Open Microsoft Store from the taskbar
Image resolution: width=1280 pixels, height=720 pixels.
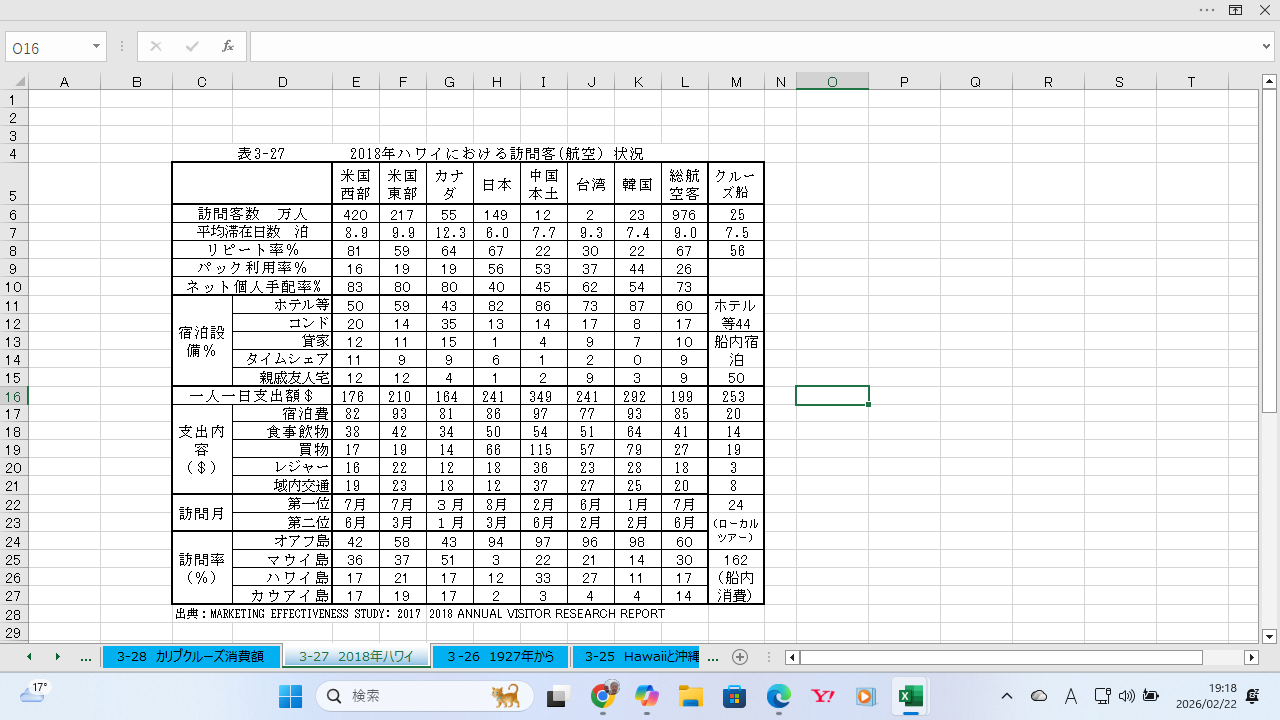pyautogui.click(x=735, y=696)
